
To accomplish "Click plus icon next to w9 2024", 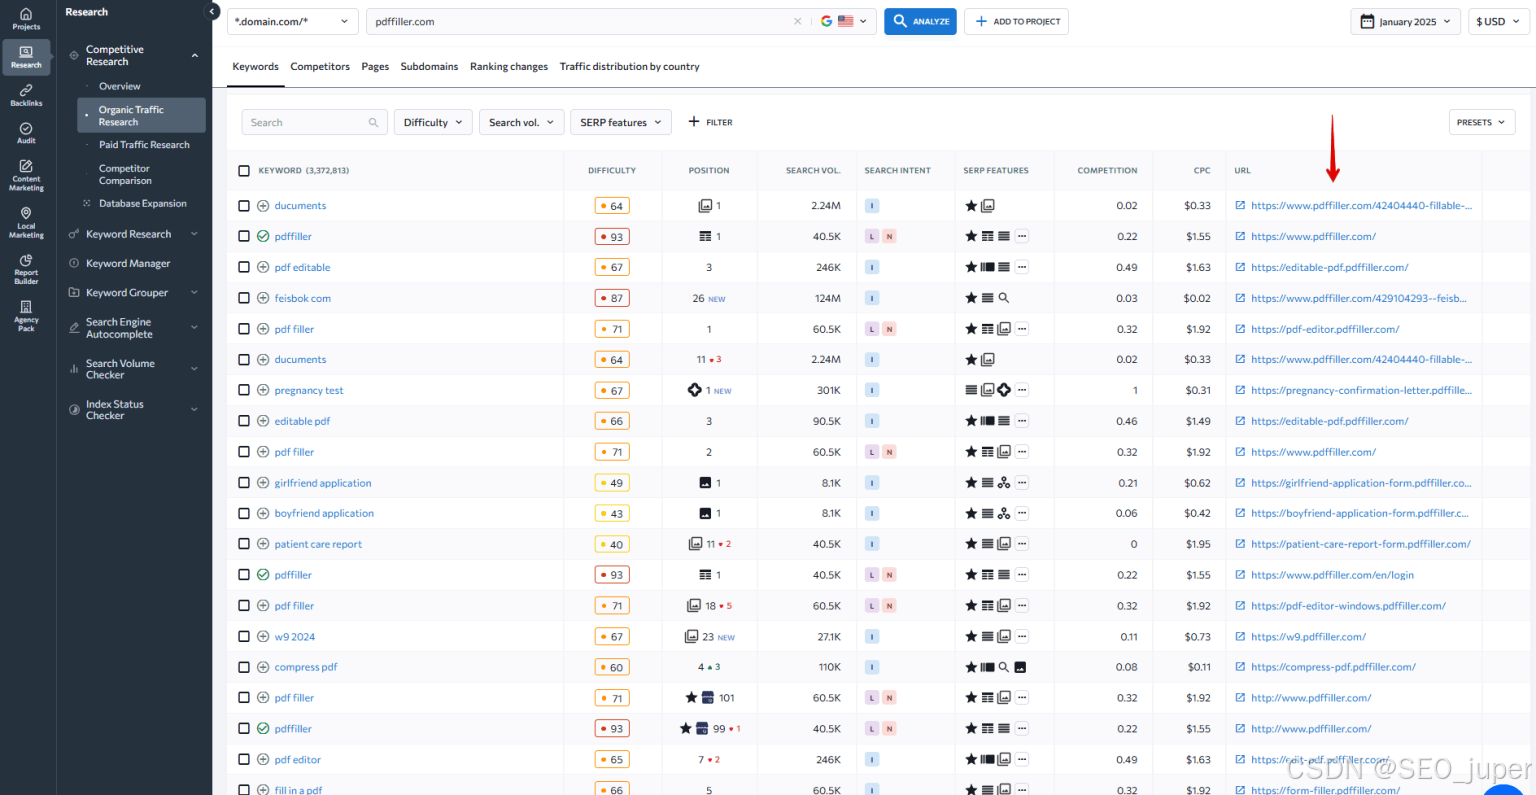I will [263, 636].
